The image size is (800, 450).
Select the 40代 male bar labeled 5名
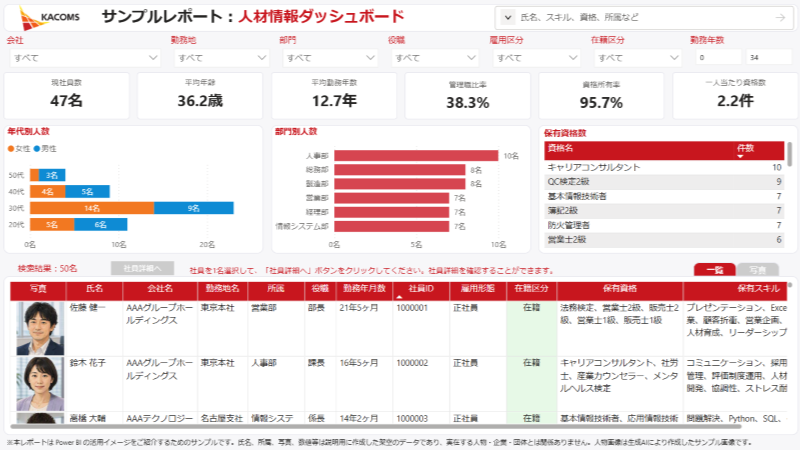pyautogui.click(x=87, y=191)
